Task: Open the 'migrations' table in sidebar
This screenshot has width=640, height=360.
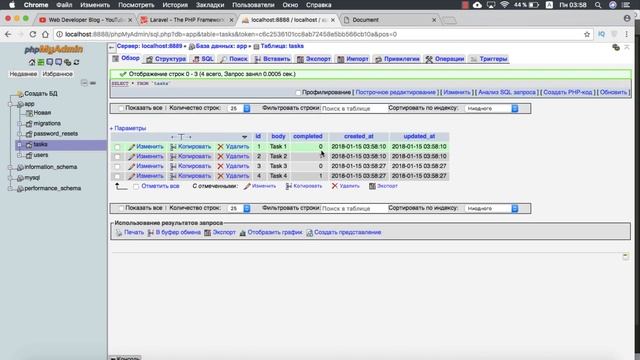Action: [x=47, y=123]
